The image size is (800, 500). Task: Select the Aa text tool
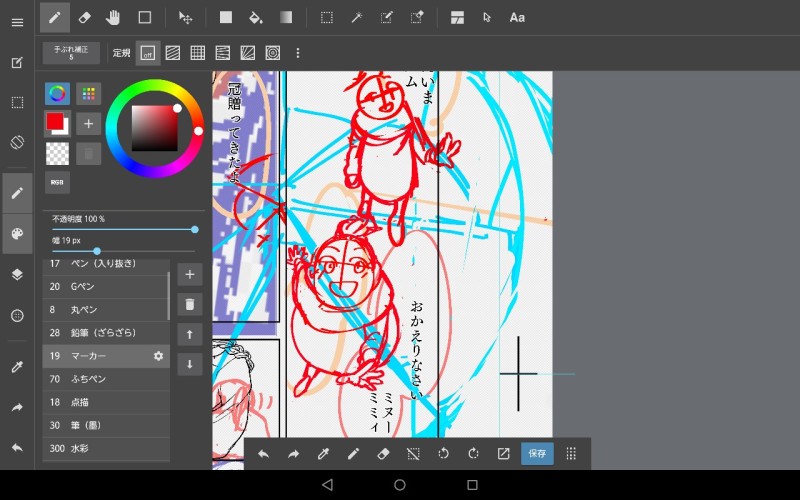click(517, 18)
